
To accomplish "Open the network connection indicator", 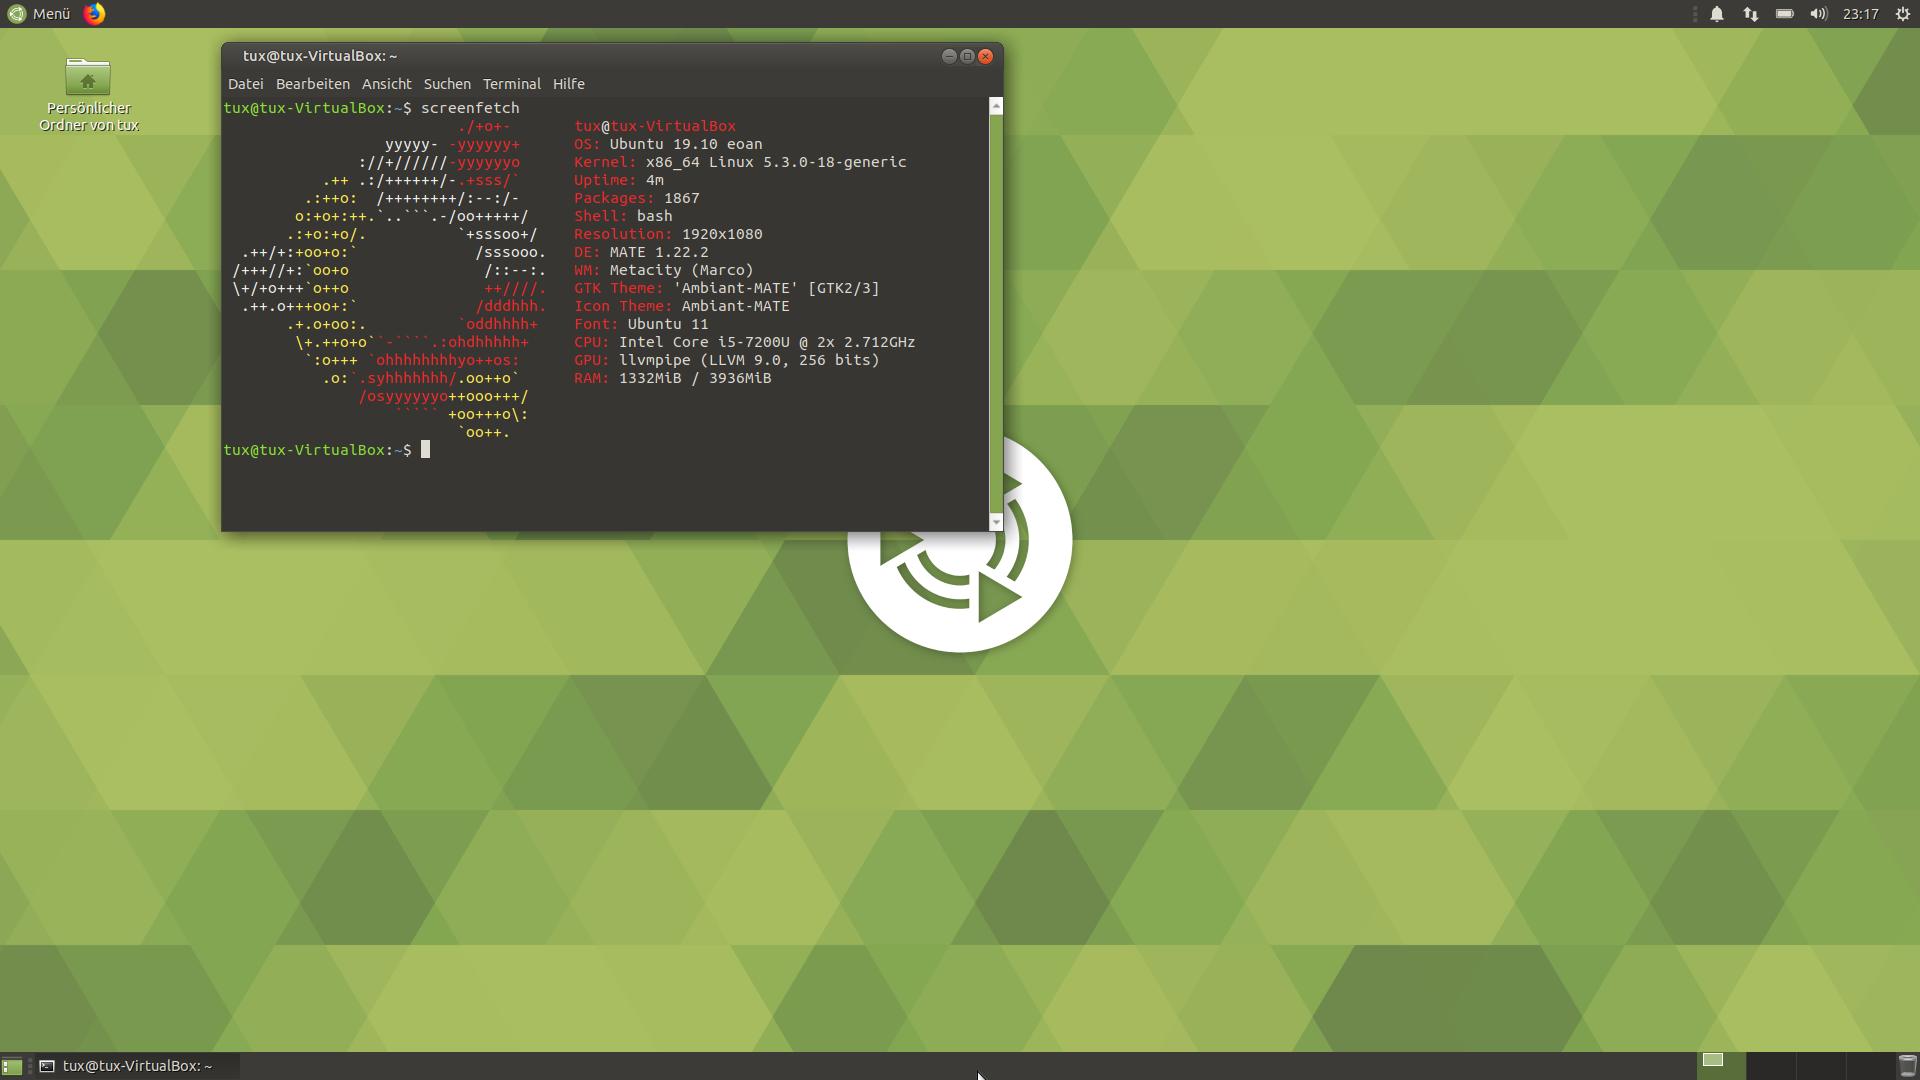I will tap(1750, 14).
